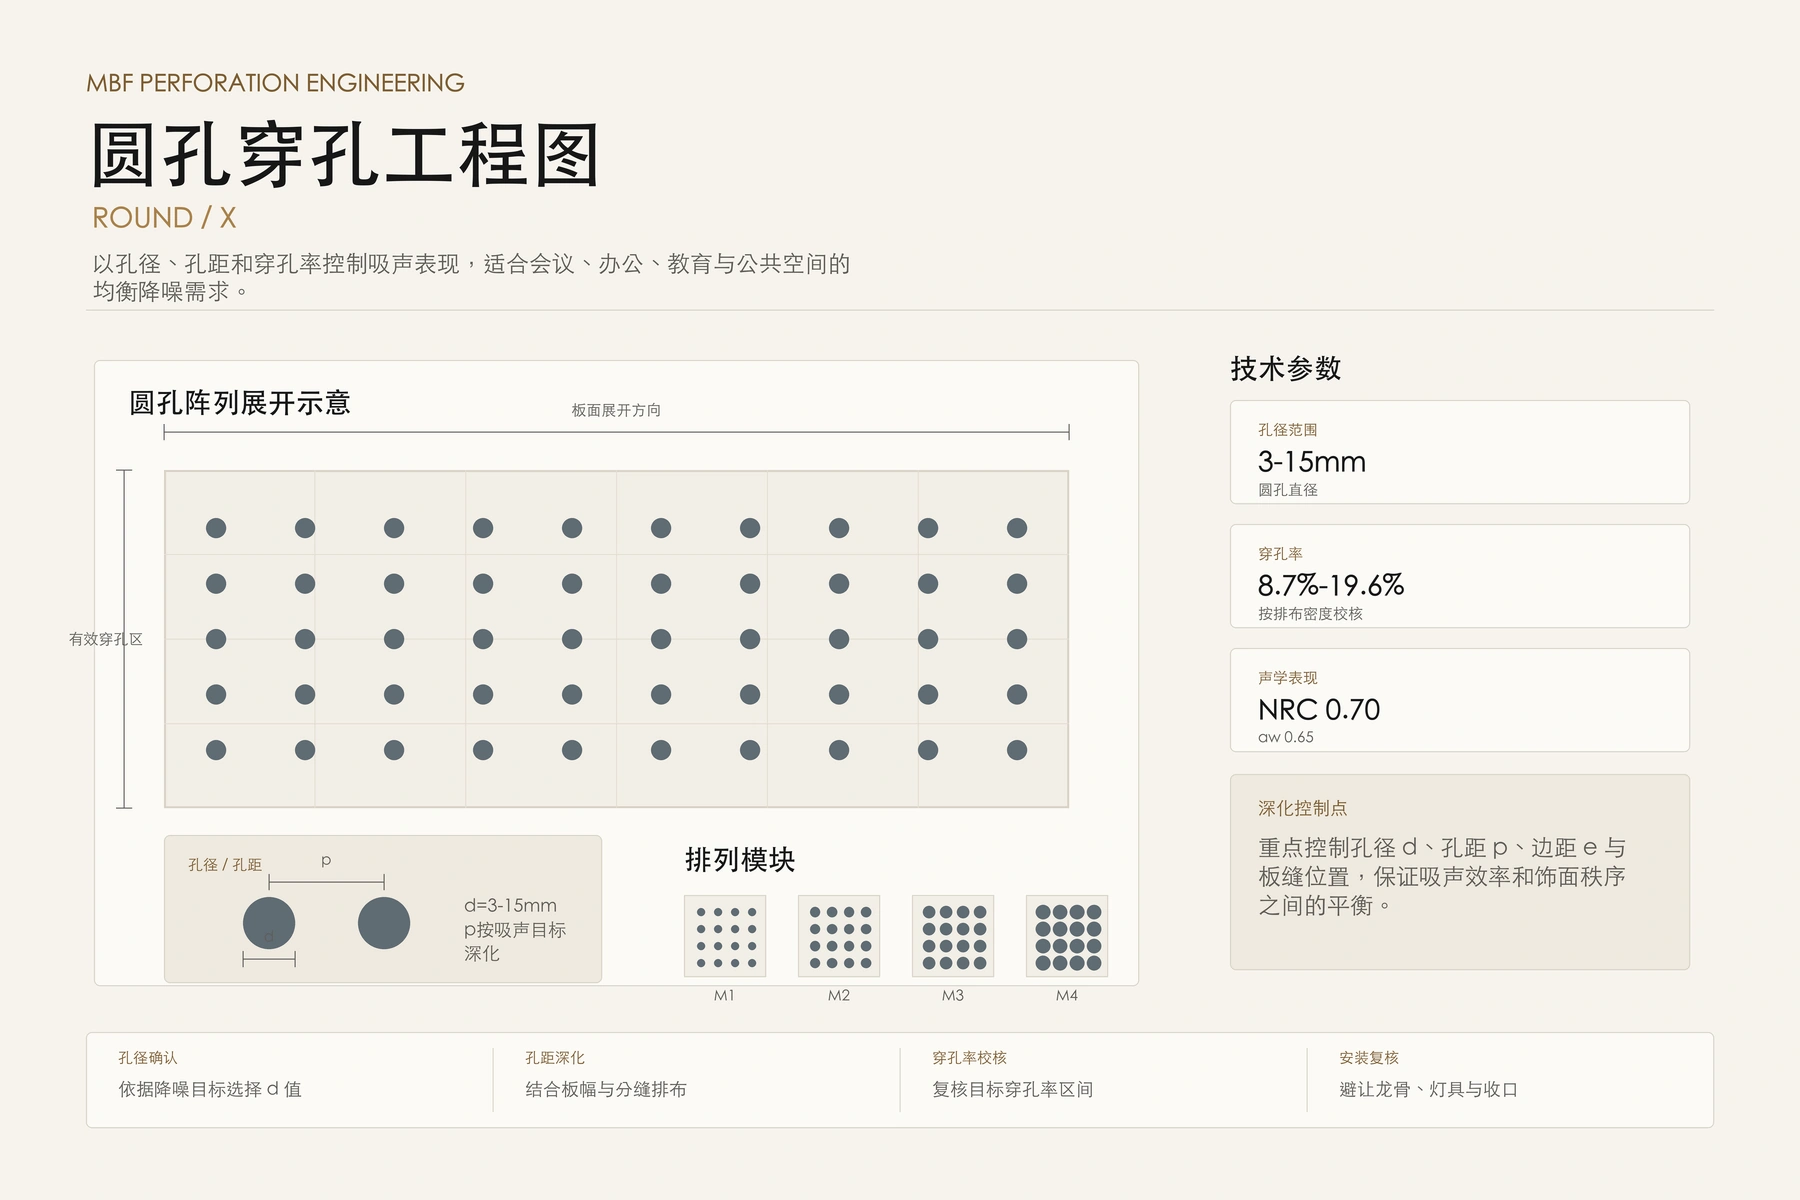Click the 技术参数 heading

[x=1286, y=368]
